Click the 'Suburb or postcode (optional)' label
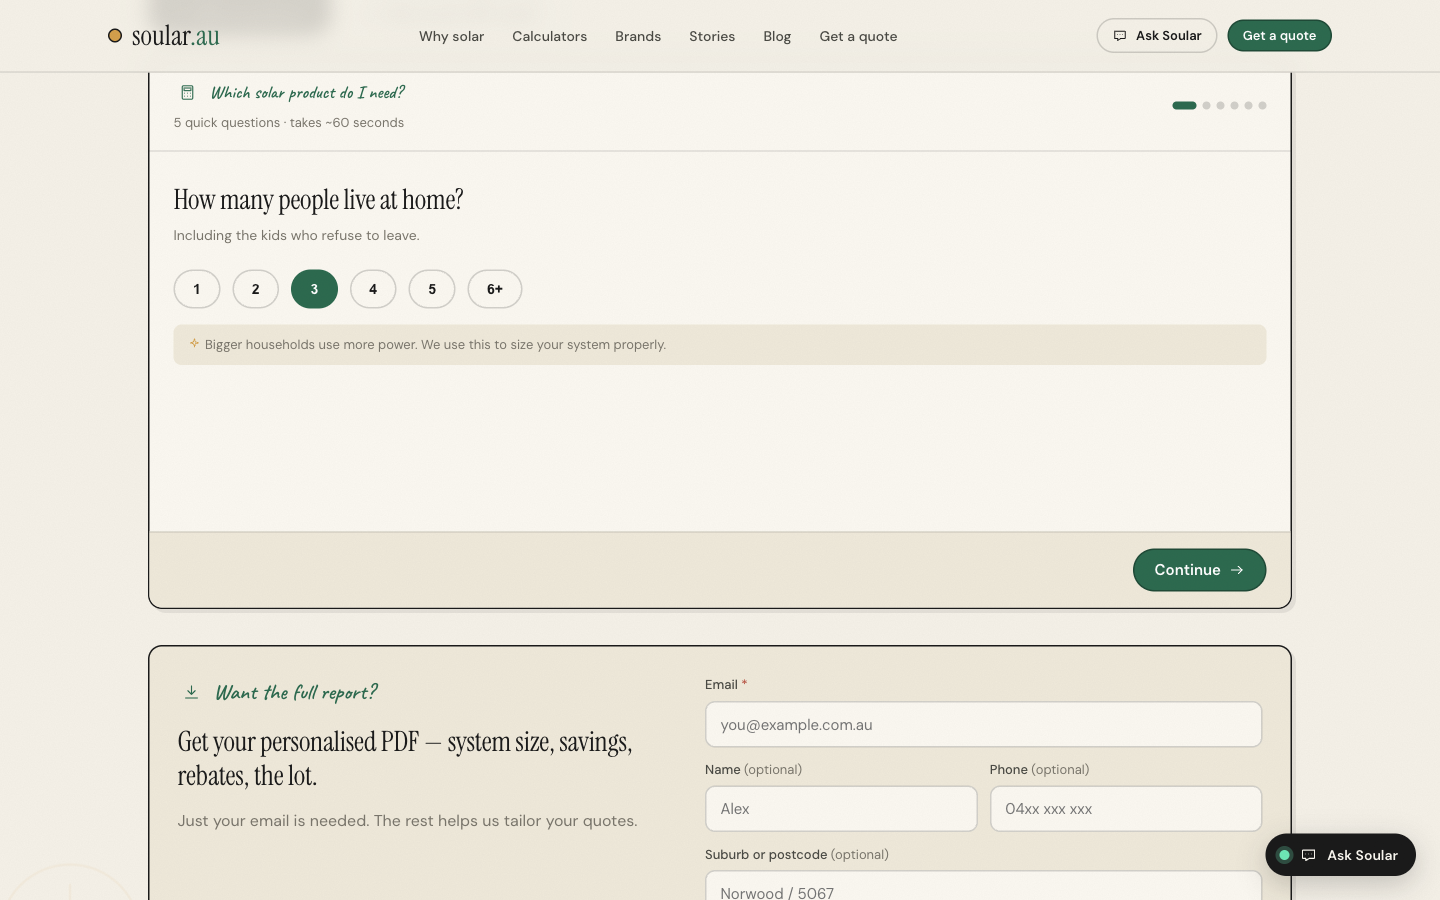Image resolution: width=1440 pixels, height=900 pixels. tap(797, 855)
